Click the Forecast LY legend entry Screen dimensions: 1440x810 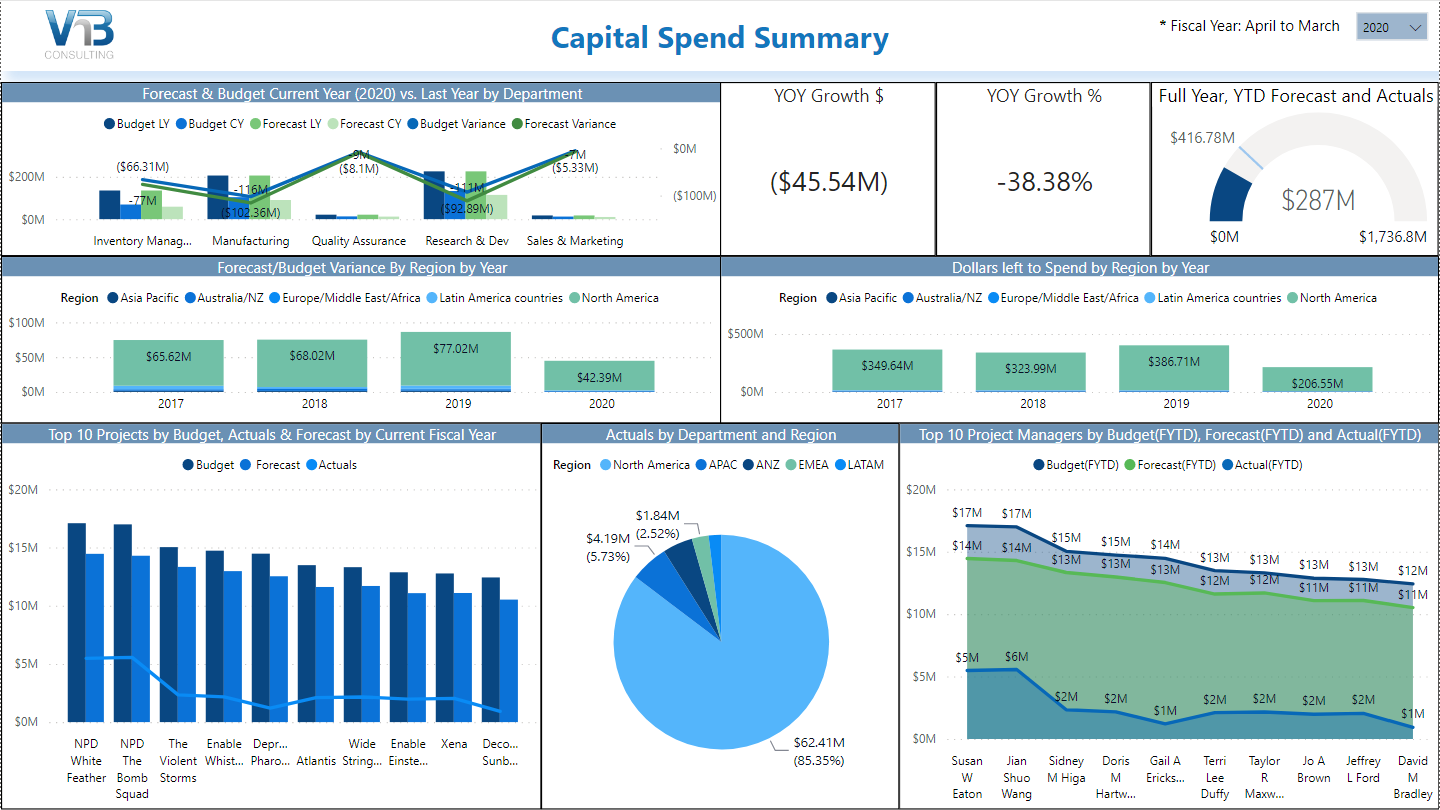coord(286,124)
